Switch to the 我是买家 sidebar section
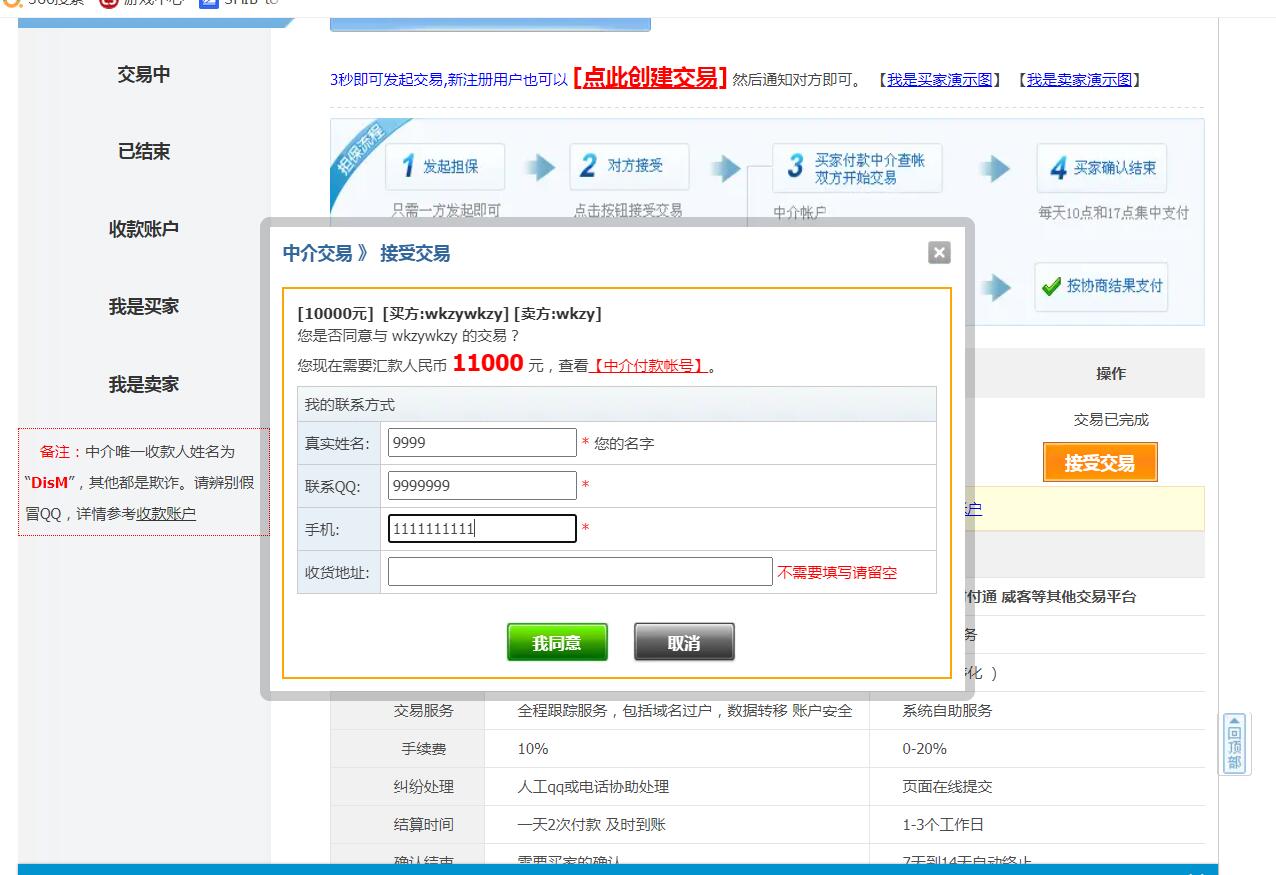The image size is (1276, 875). pos(144,307)
